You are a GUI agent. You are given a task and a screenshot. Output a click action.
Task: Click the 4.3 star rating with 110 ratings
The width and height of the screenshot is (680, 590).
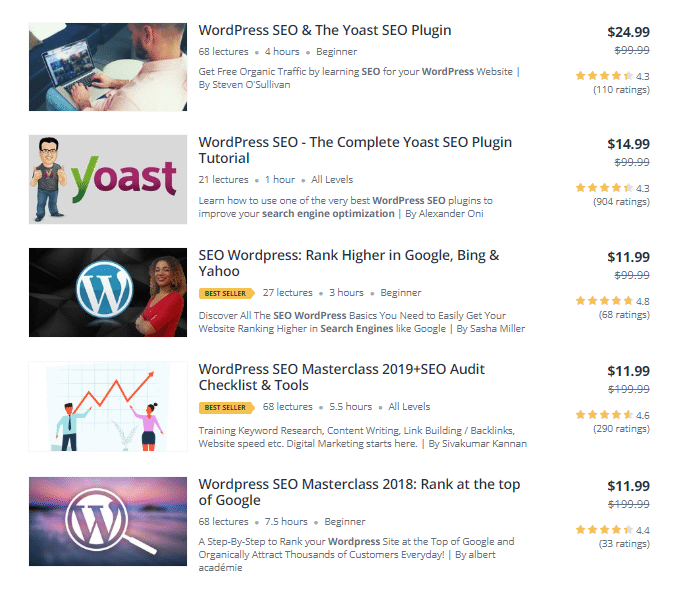[604, 76]
